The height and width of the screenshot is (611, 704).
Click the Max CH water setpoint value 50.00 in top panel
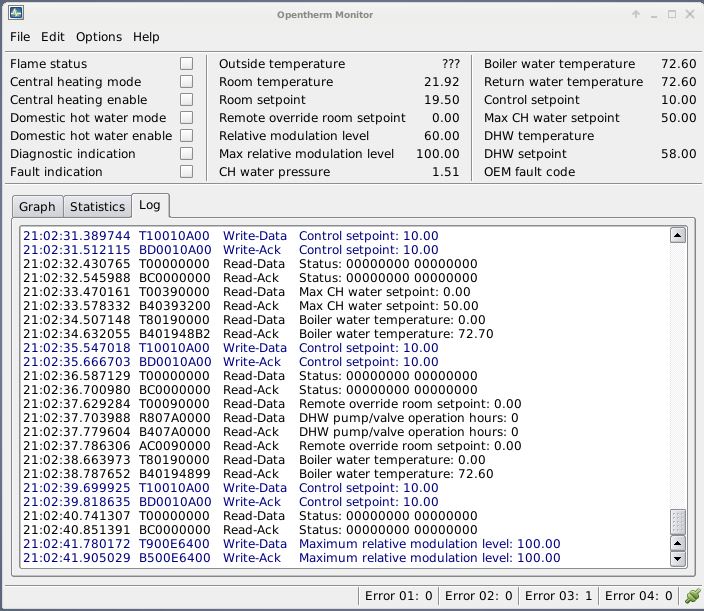pos(679,118)
